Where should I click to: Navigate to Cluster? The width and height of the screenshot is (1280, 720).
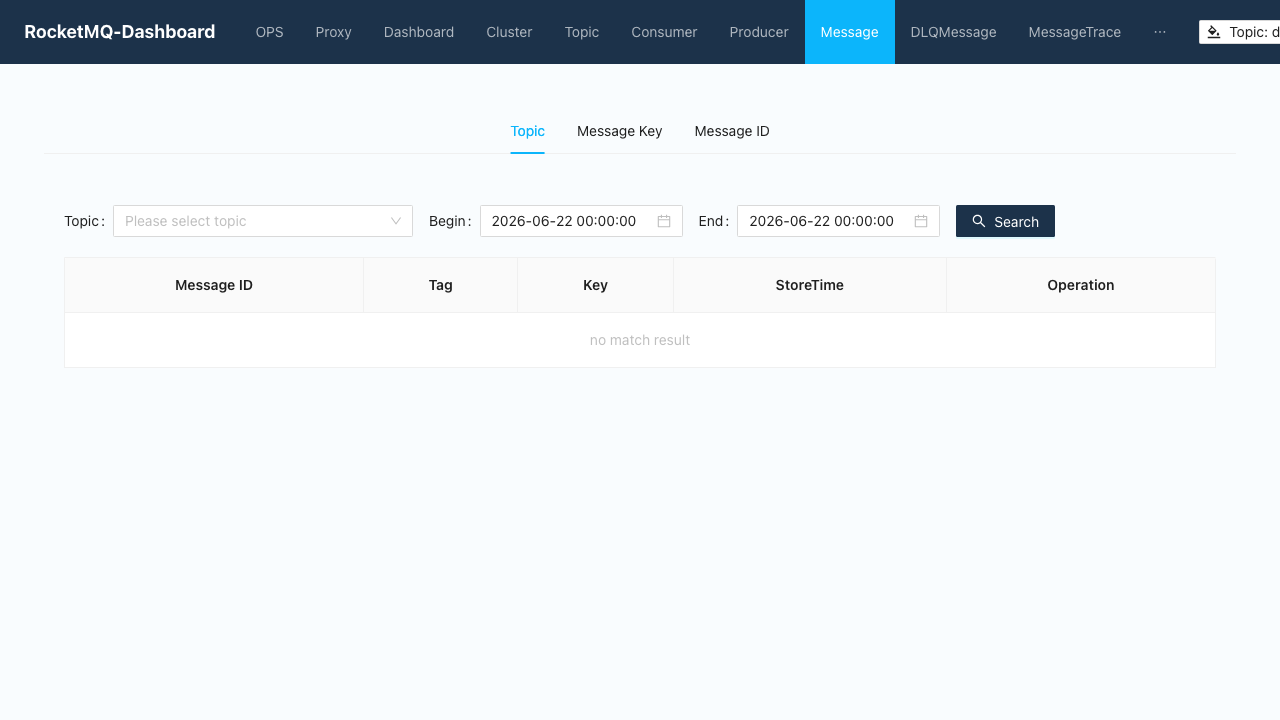509,32
